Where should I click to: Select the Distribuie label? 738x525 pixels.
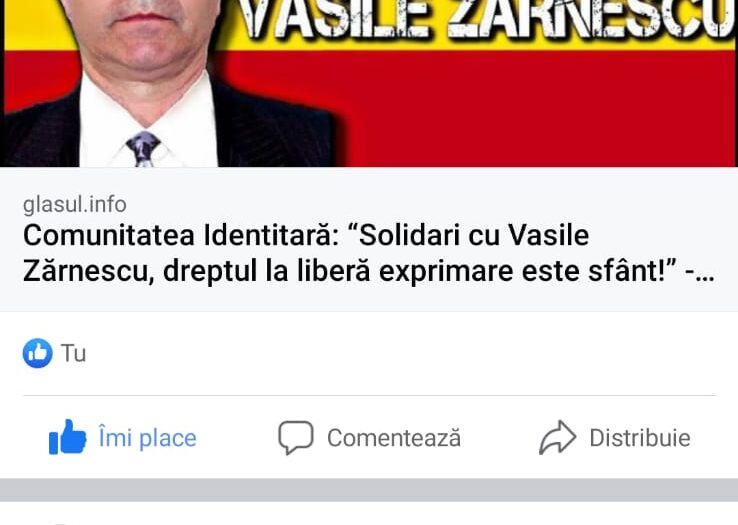click(x=640, y=438)
